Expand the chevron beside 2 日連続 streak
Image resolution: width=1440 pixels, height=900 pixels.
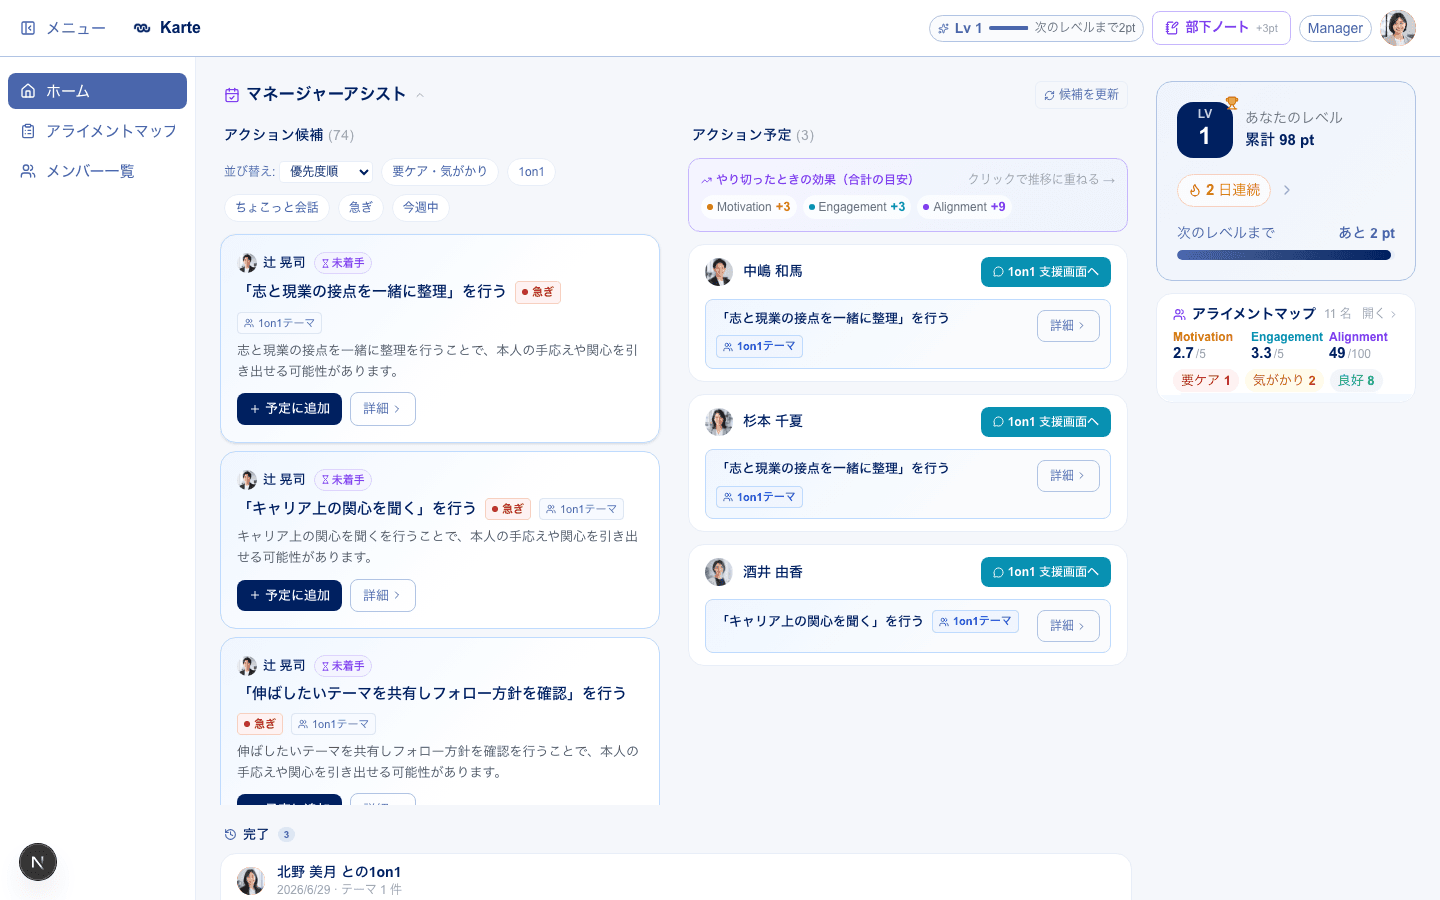[x=1287, y=190]
